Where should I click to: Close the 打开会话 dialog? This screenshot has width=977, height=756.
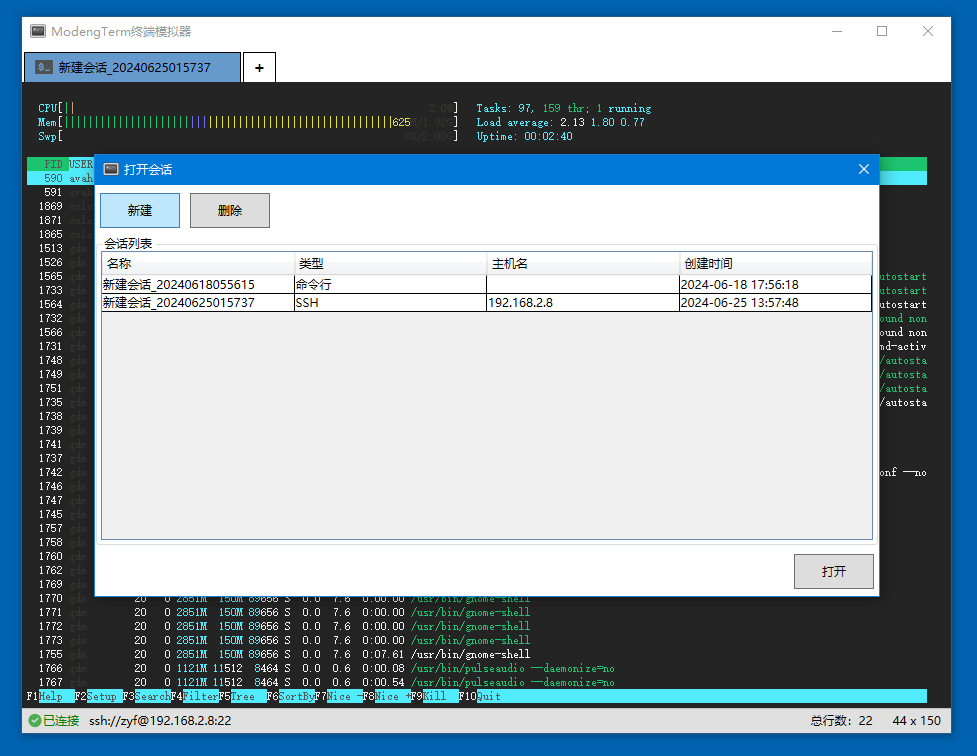pyautogui.click(x=864, y=169)
